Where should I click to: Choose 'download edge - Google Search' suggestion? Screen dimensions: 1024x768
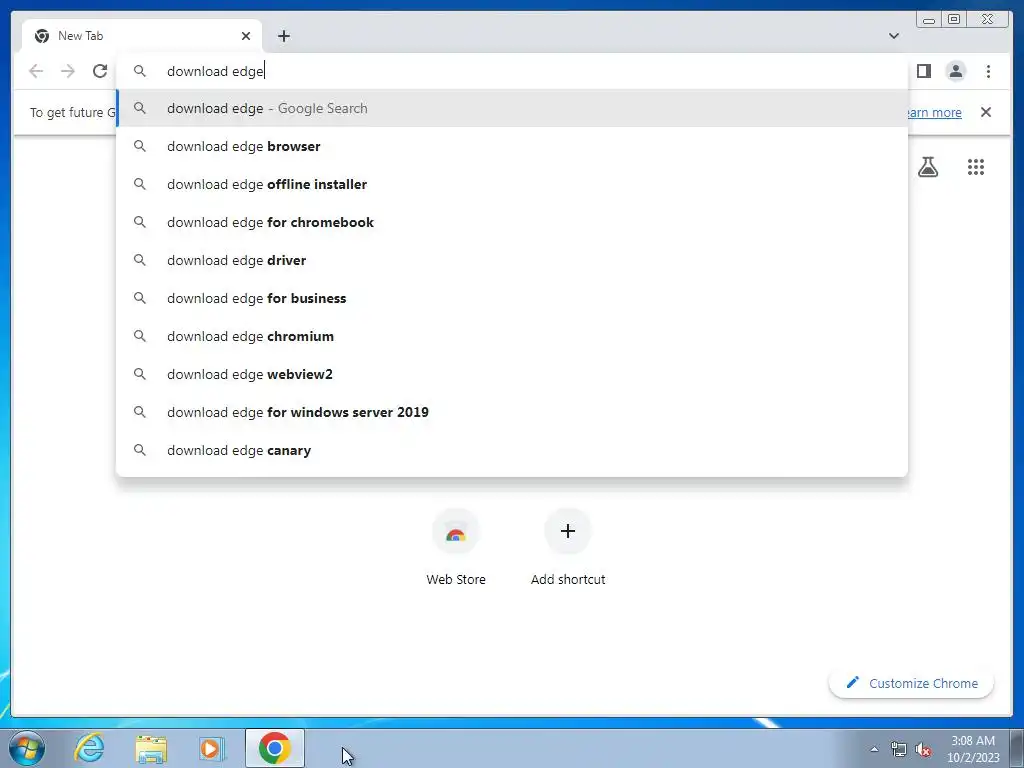512,108
